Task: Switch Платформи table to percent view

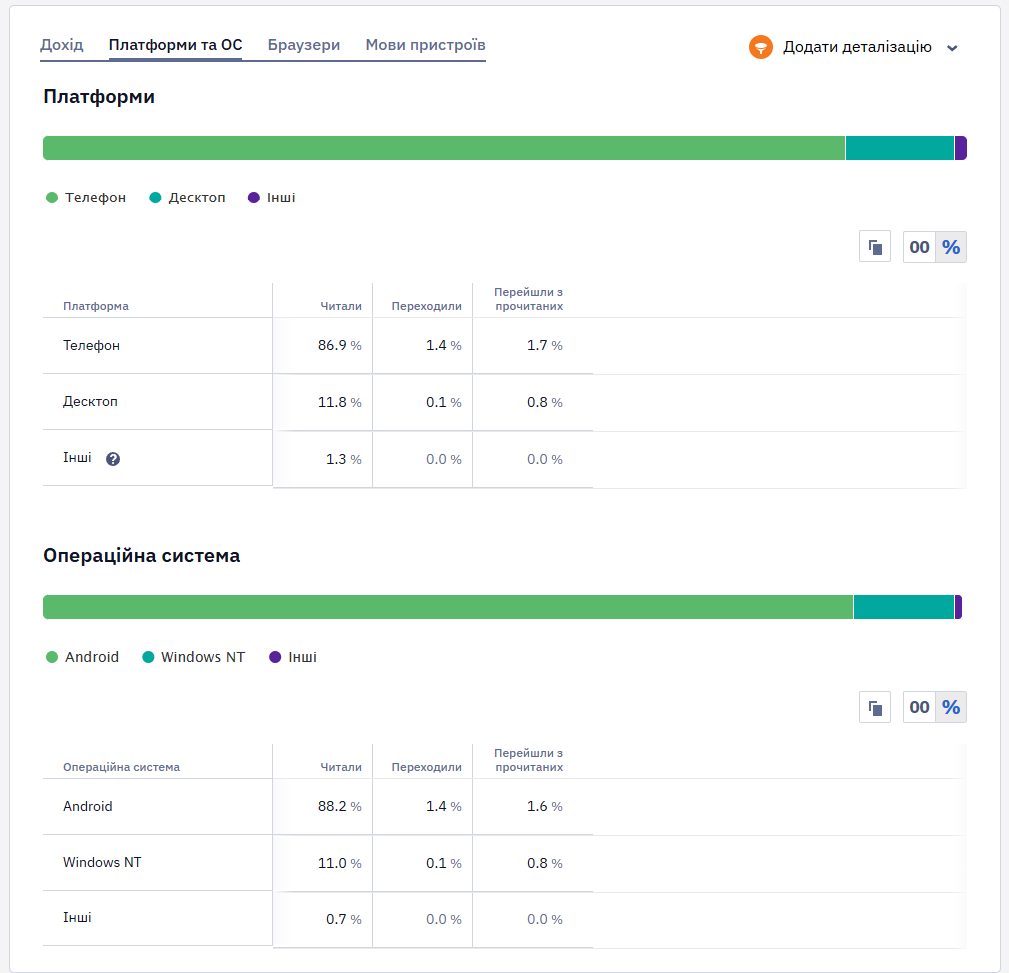Action: (951, 246)
